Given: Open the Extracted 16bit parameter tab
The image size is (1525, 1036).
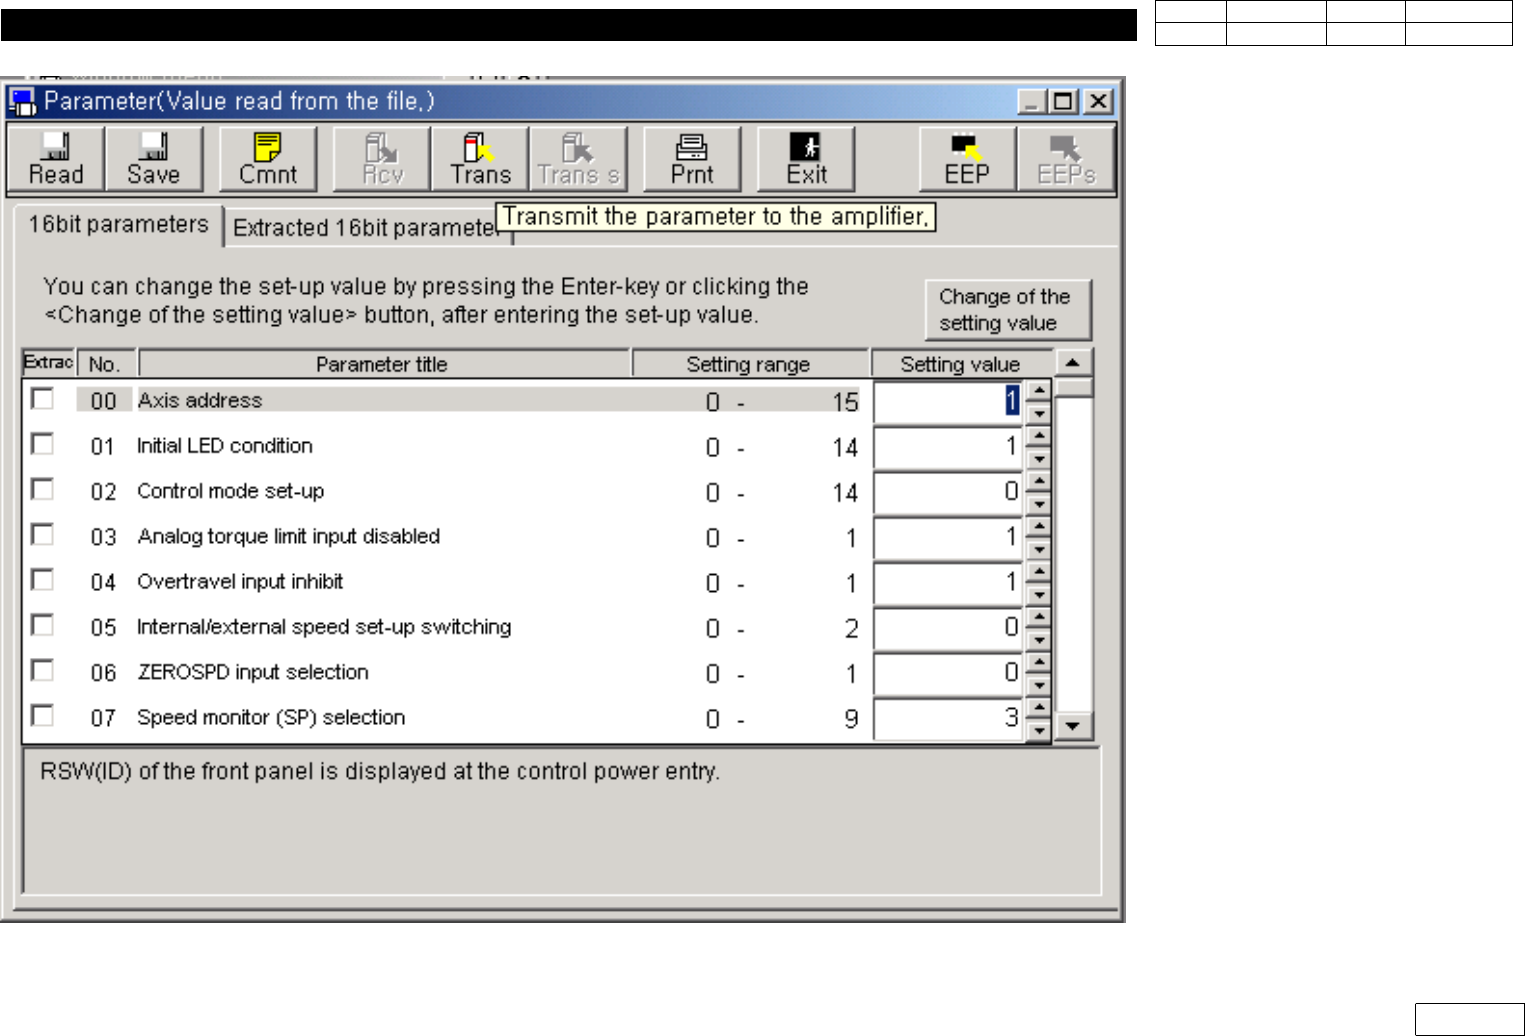Looking at the screenshot, I should click(x=366, y=228).
